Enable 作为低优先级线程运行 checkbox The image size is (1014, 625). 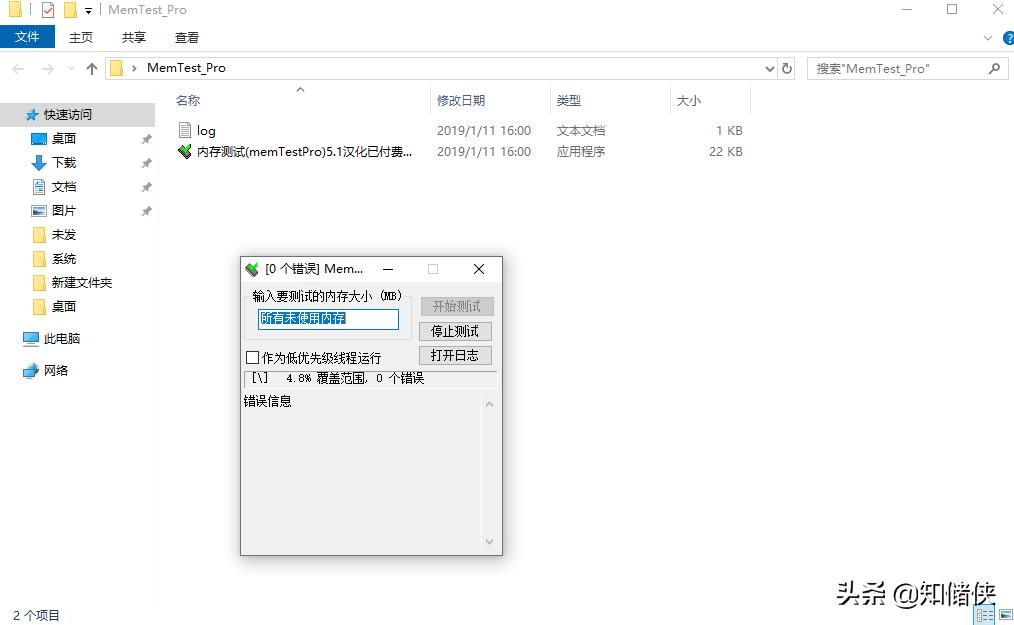click(x=251, y=357)
